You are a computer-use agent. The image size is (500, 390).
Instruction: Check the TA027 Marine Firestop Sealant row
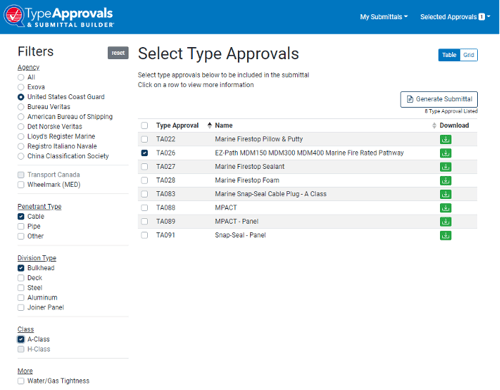144,166
